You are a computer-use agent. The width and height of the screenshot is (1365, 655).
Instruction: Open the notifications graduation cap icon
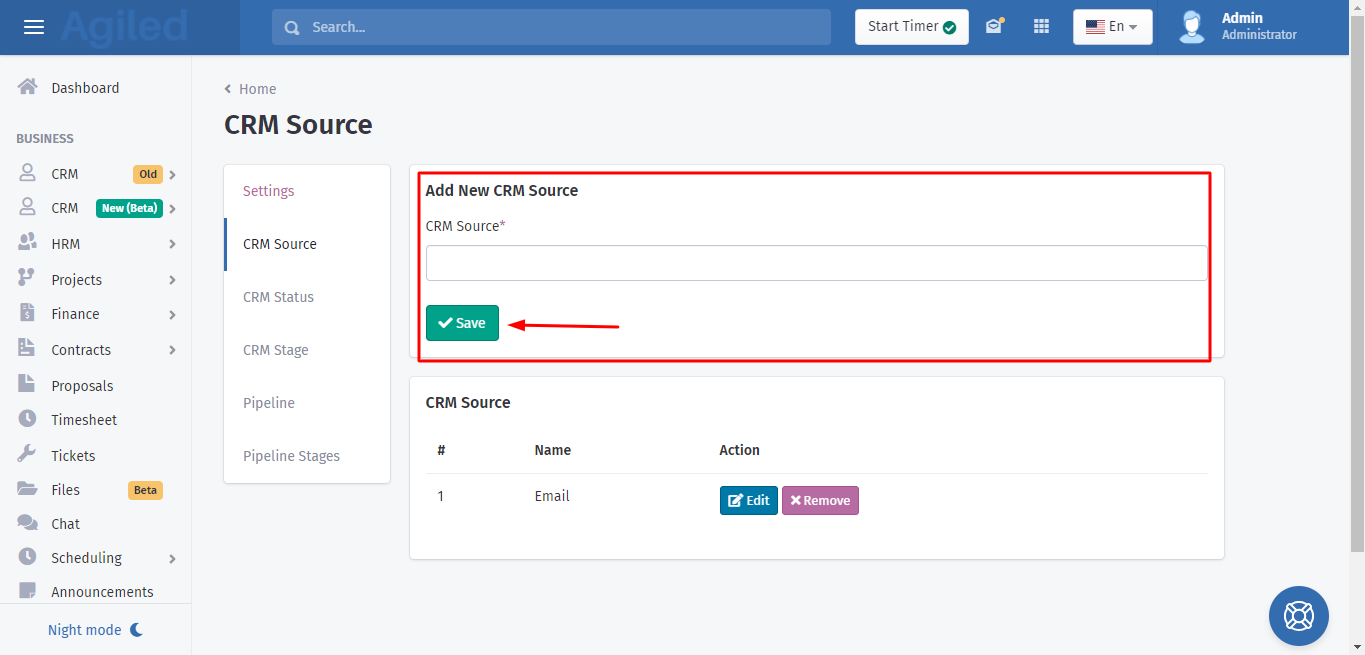(993, 27)
